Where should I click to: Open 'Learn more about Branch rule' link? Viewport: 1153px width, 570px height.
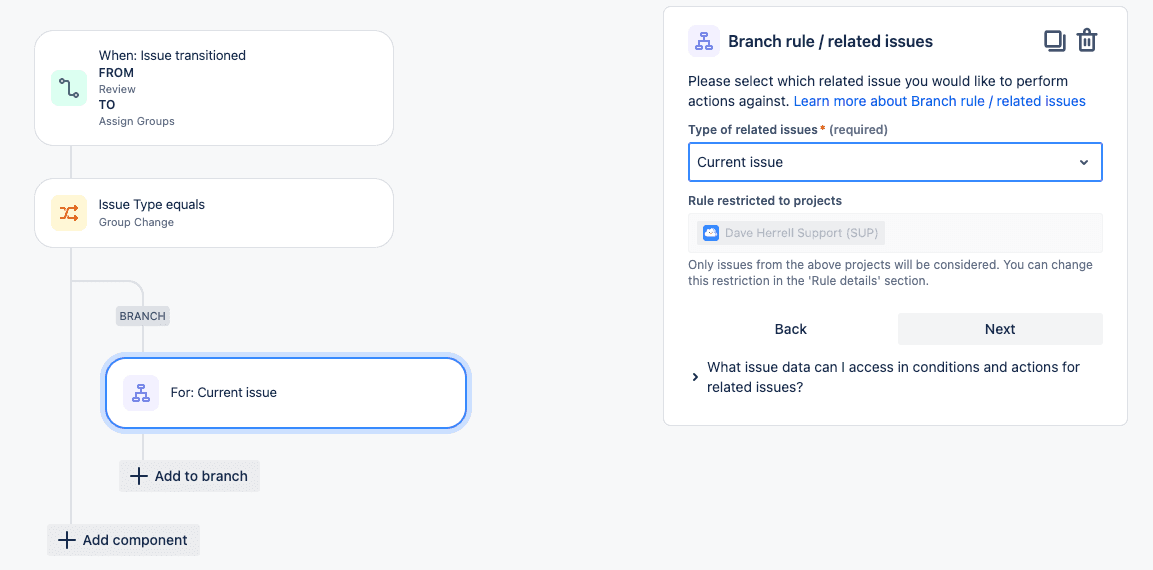point(940,101)
